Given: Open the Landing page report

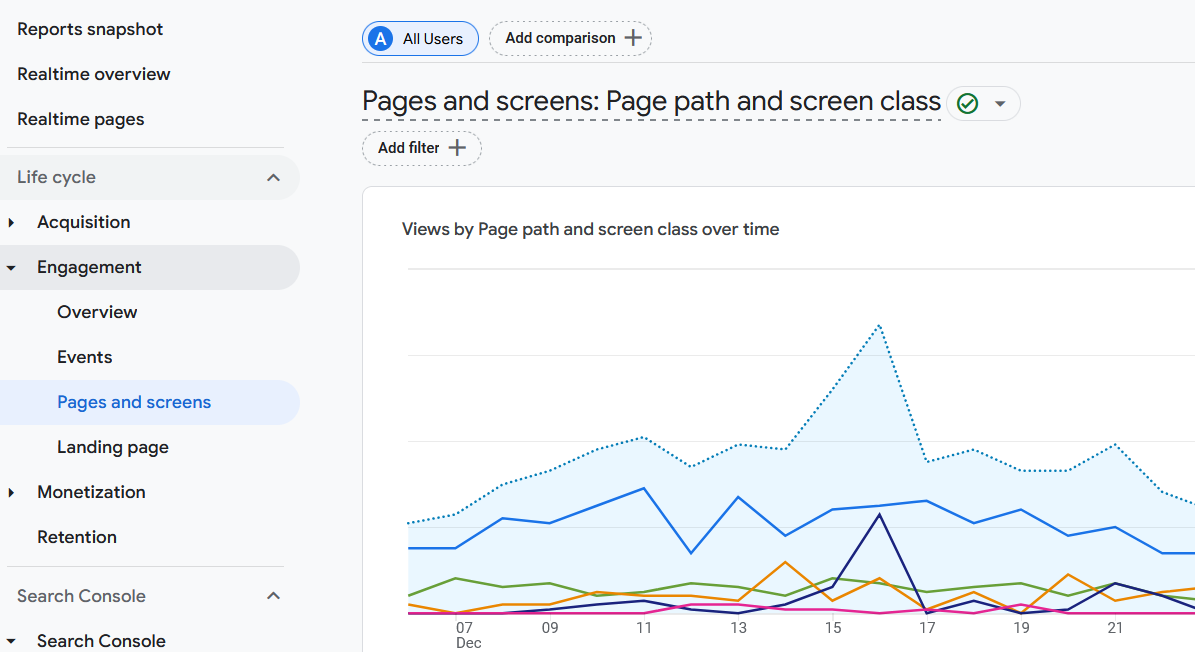Looking at the screenshot, I should coord(113,447).
